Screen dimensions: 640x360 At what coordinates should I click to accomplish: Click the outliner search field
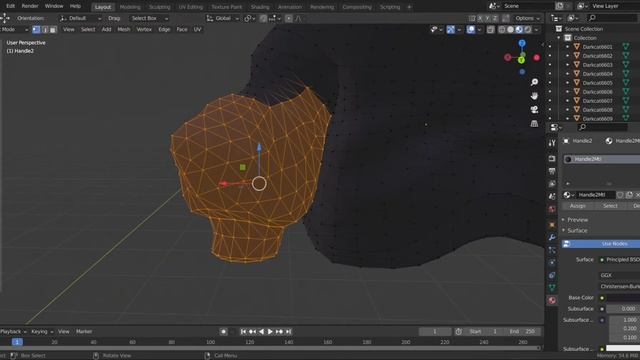coord(613,18)
